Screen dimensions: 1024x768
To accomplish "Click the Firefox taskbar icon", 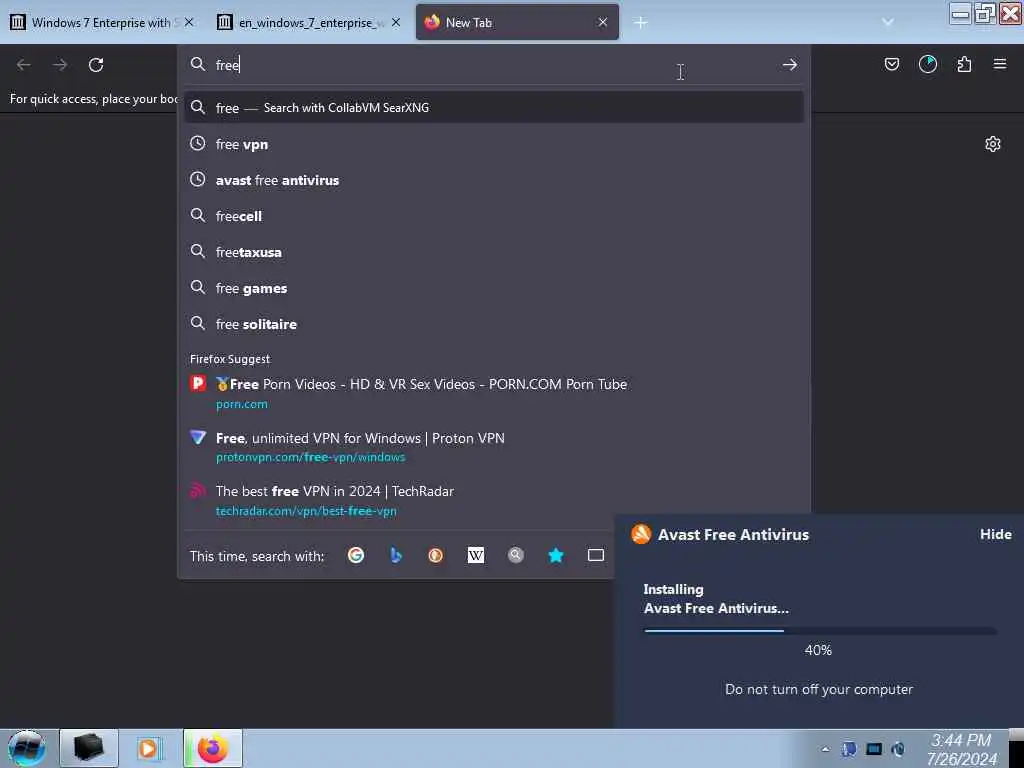I will click(213, 748).
